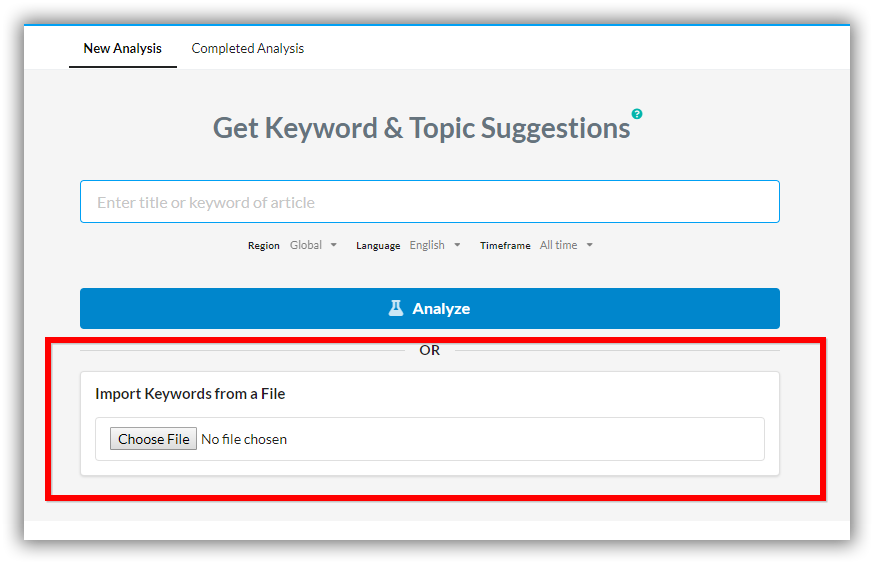Viewport: 874px width, 564px height.
Task: Click the Import Keywords from a File heading
Action: (x=190, y=394)
